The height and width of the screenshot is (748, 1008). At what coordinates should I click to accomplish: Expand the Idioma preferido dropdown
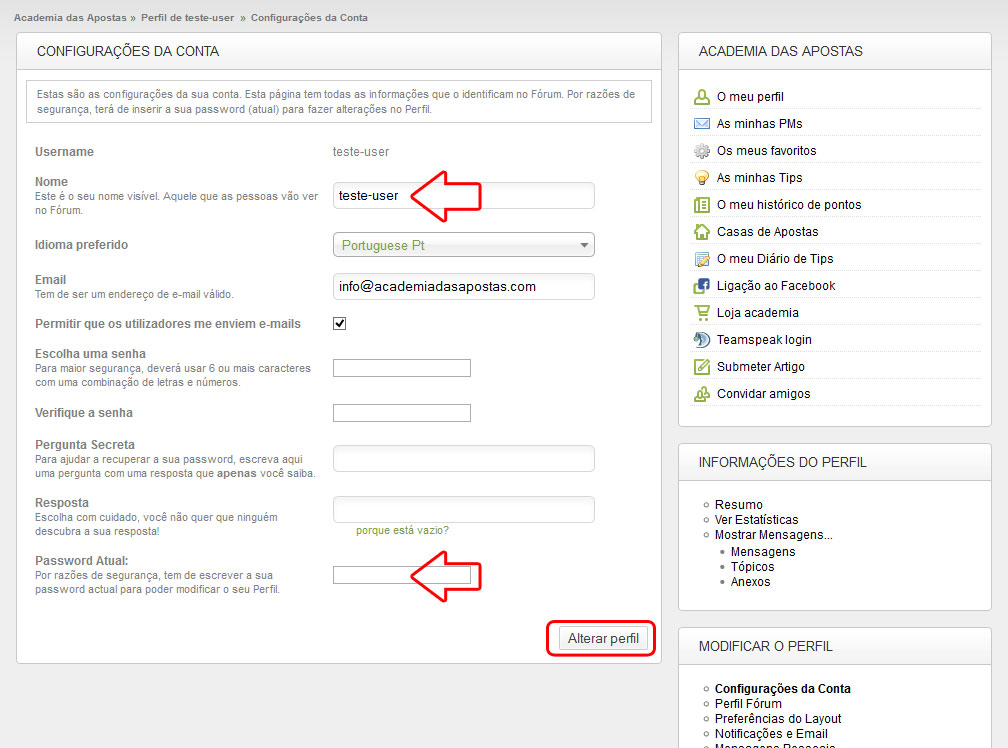click(463, 245)
